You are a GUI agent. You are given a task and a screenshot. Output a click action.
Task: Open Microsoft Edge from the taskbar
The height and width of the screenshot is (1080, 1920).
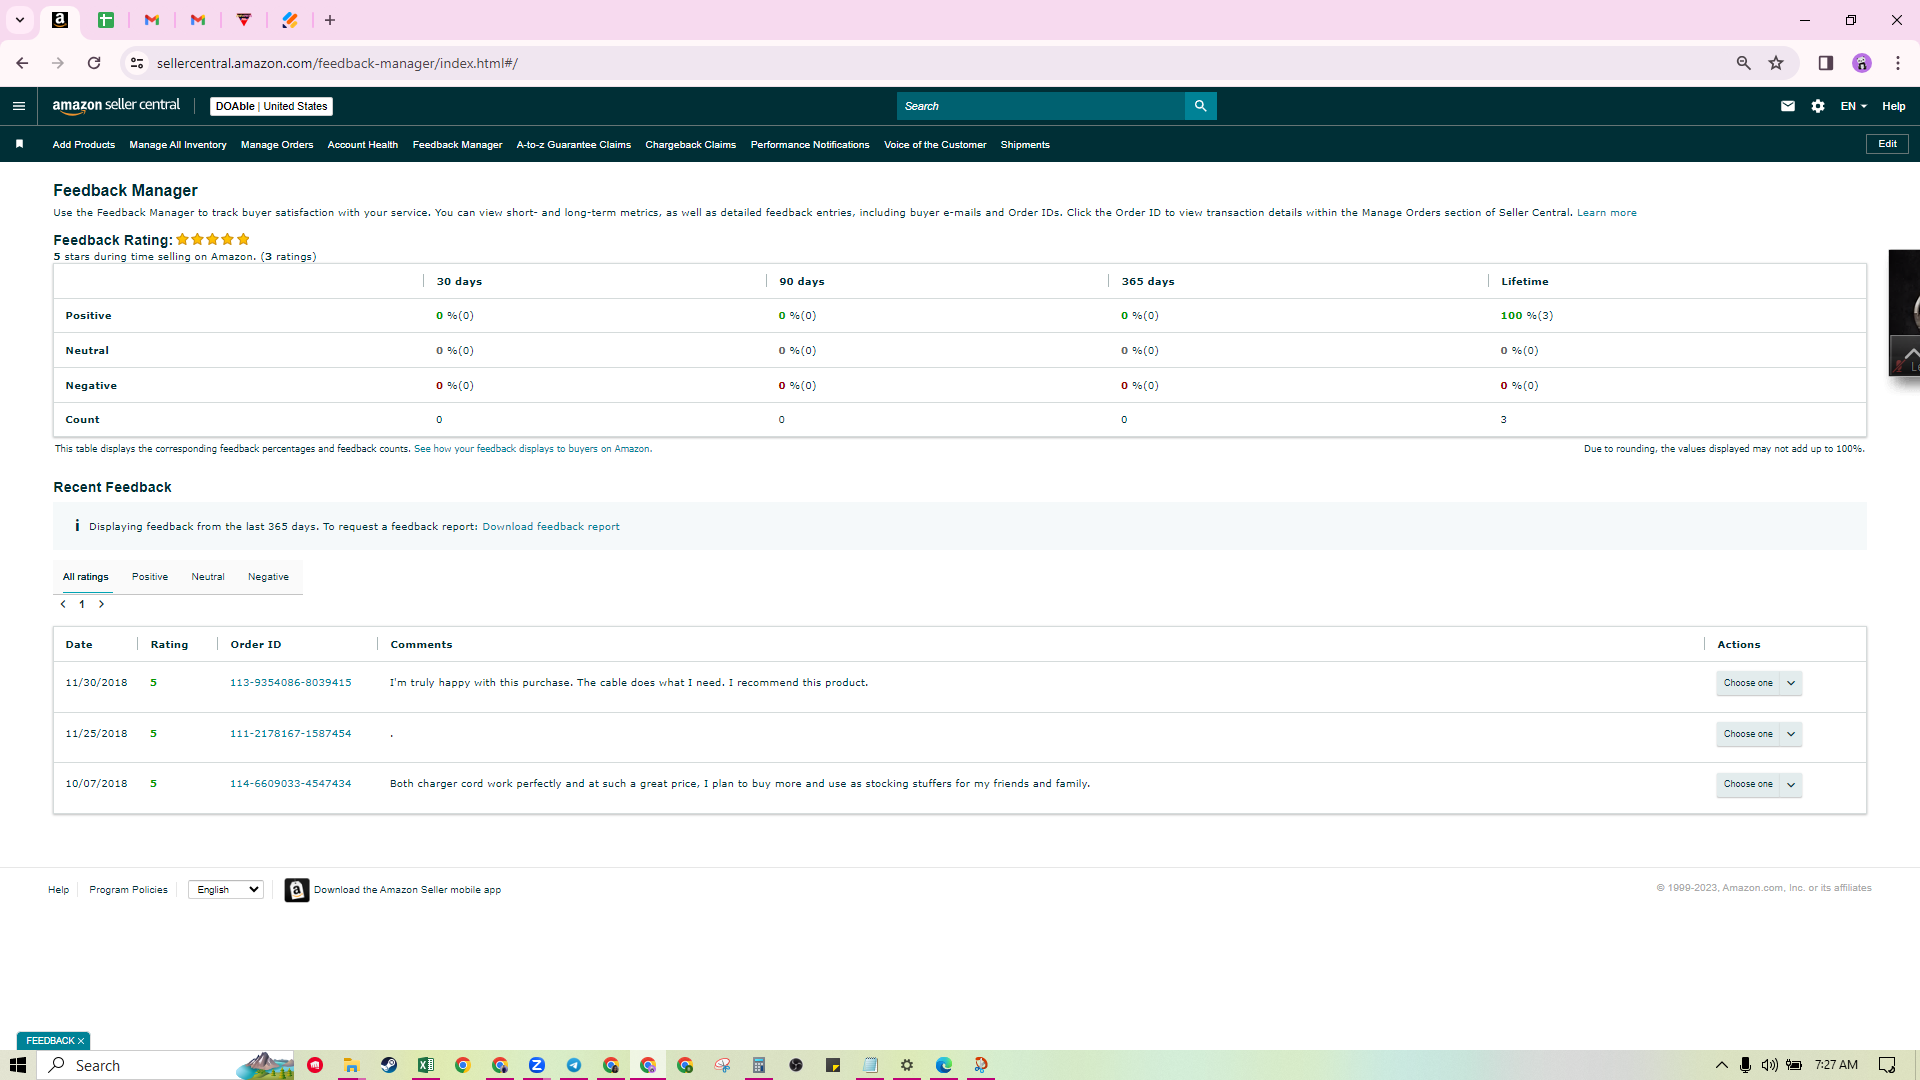pyautogui.click(x=944, y=1065)
